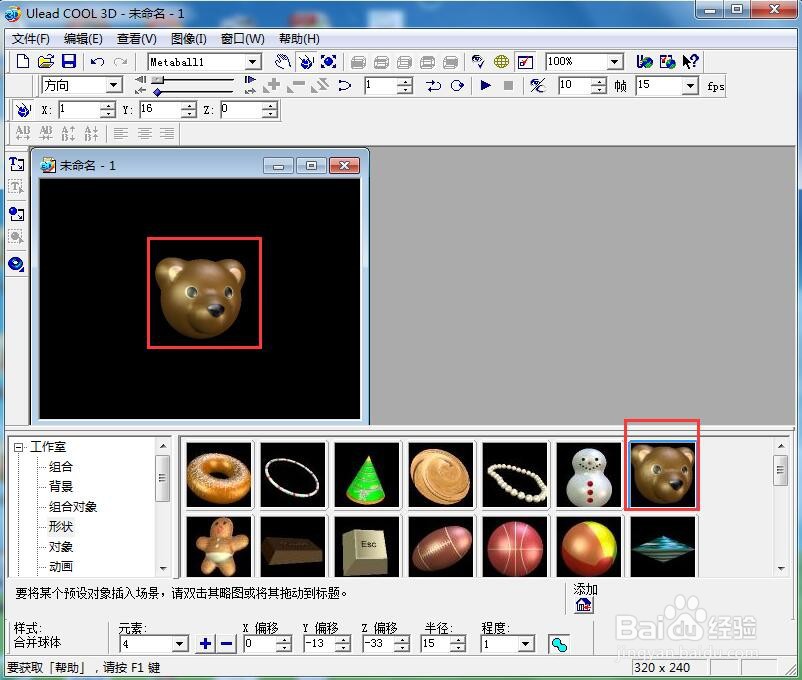The image size is (802, 680).
Task: Select the green cone preset thumbnail
Action: [367, 475]
